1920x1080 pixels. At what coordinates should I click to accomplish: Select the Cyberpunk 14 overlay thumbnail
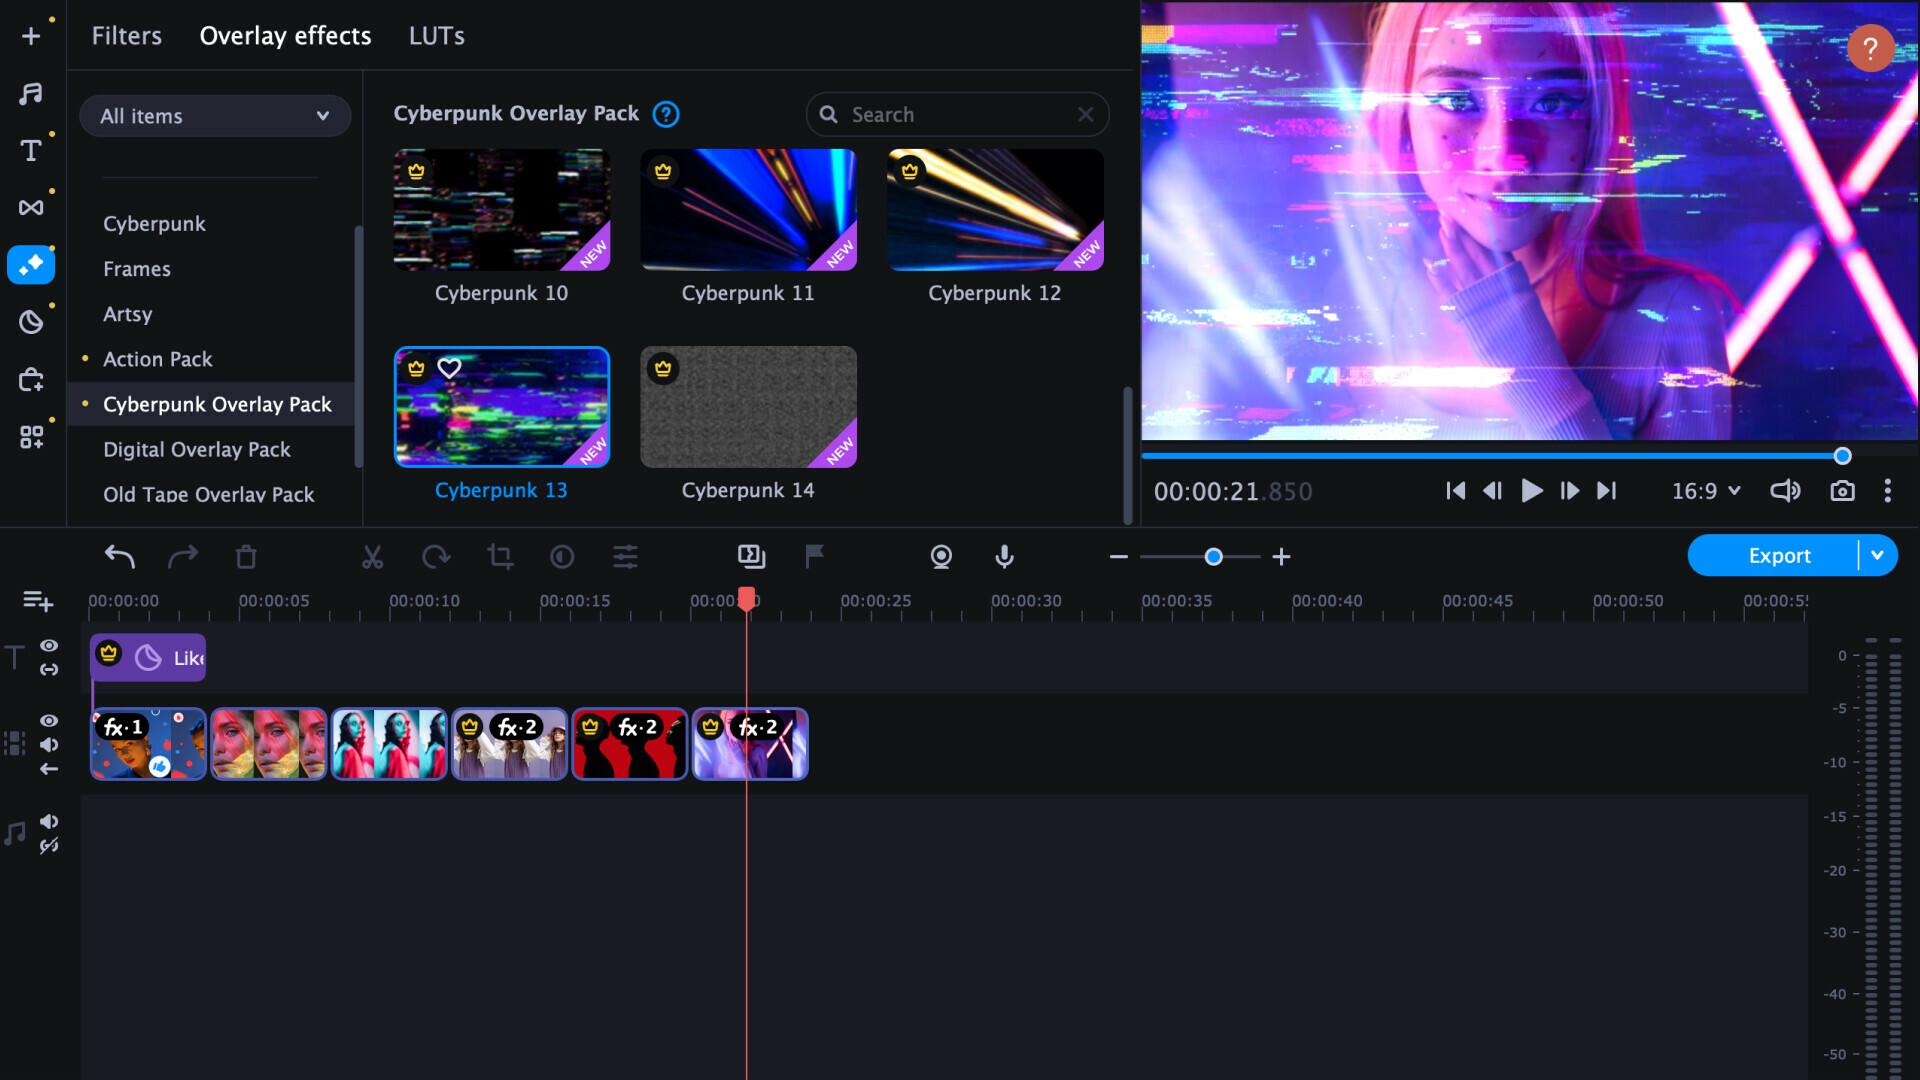pos(748,407)
